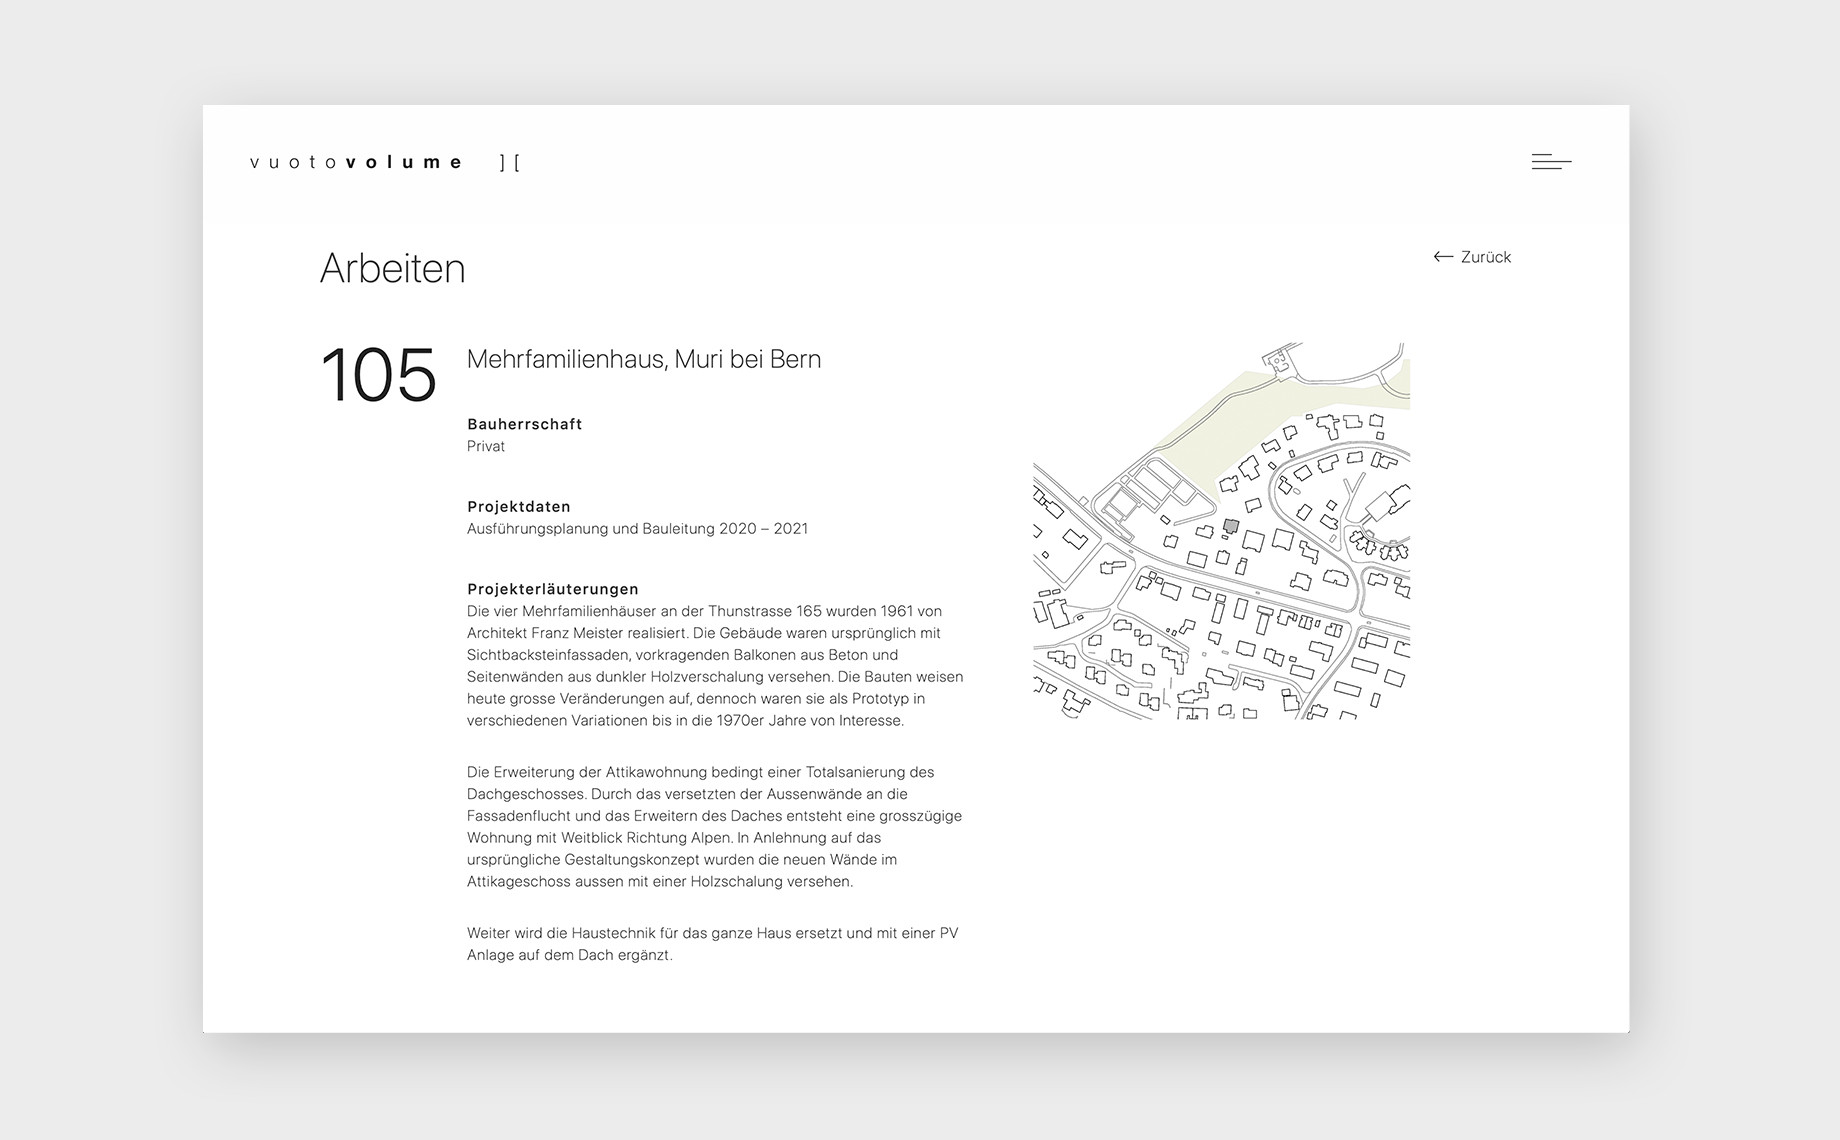Open the hamburger menu icon
1840x1140 pixels.
click(x=1551, y=162)
